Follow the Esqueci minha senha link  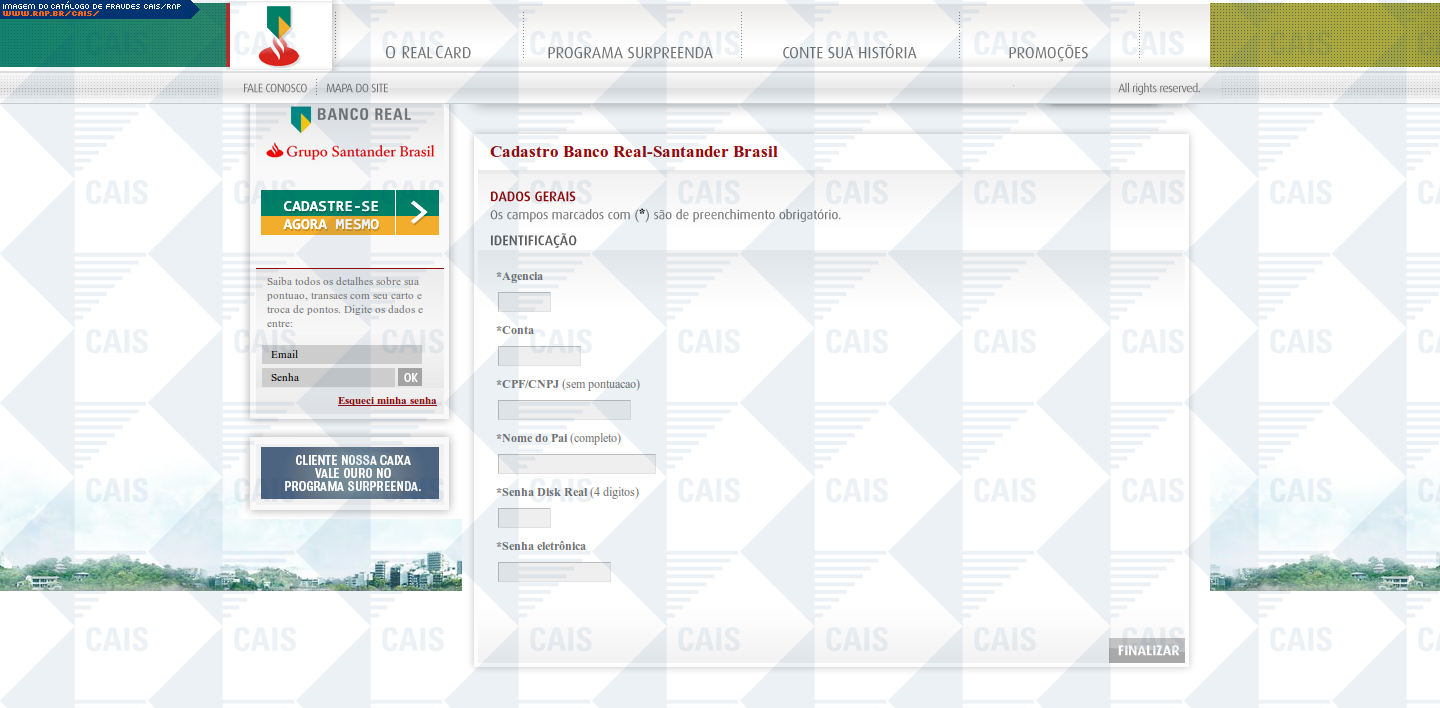(x=387, y=401)
